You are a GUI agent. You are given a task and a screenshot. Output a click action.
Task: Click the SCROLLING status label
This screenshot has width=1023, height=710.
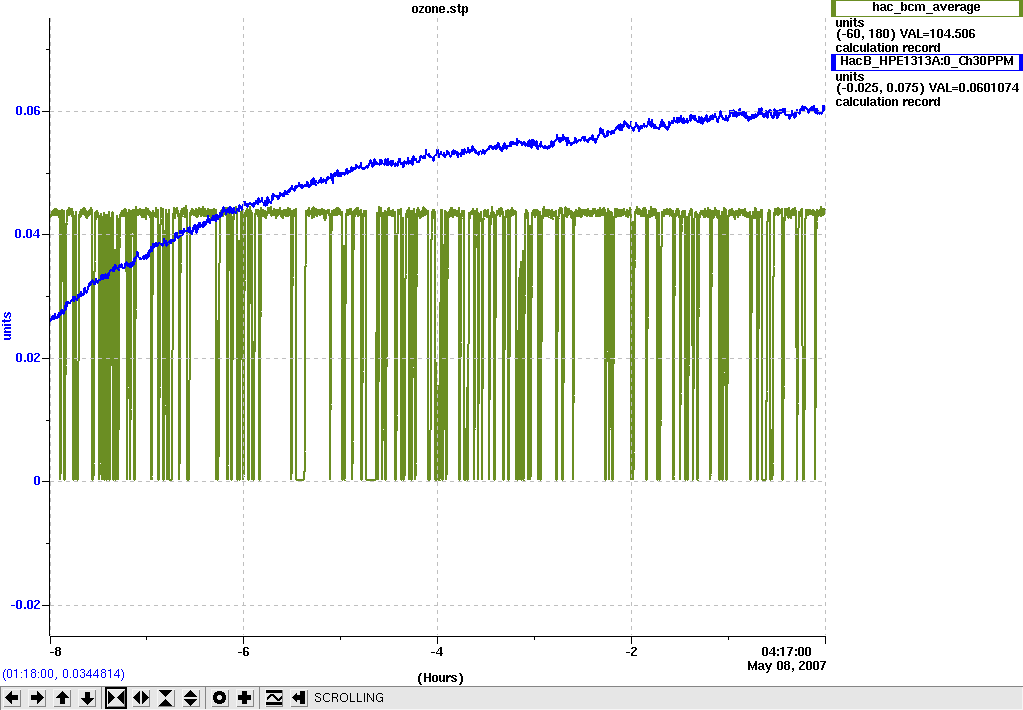[x=349, y=698]
